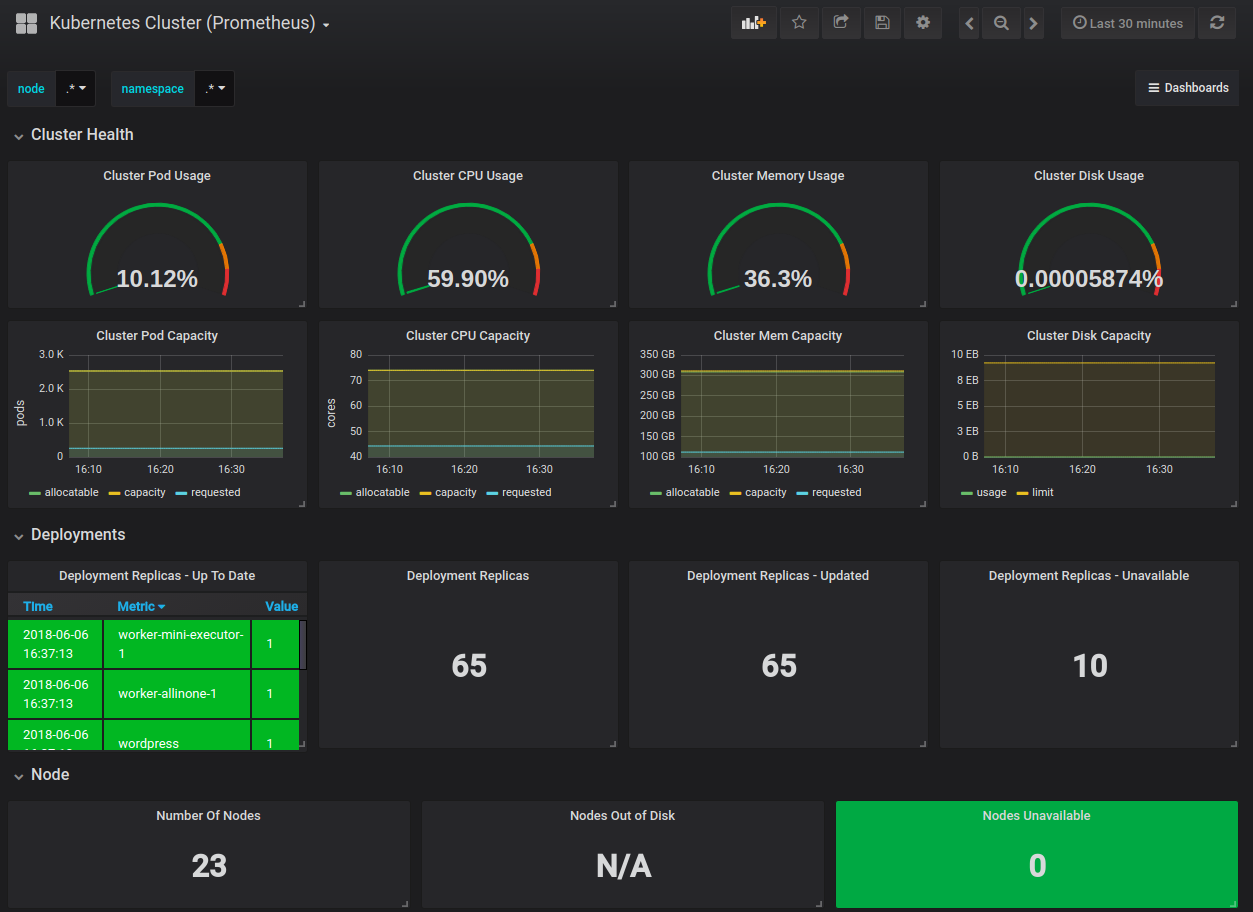The width and height of the screenshot is (1253, 912).
Task: Star this dashboard as favorite
Action: [x=799, y=23]
